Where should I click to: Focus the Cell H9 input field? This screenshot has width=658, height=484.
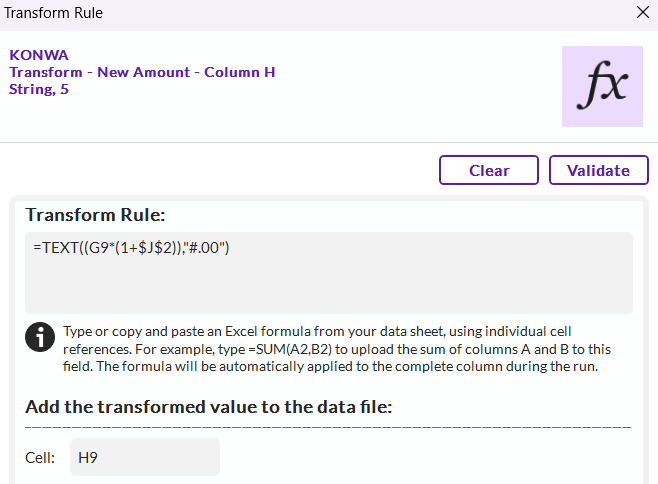click(x=144, y=457)
